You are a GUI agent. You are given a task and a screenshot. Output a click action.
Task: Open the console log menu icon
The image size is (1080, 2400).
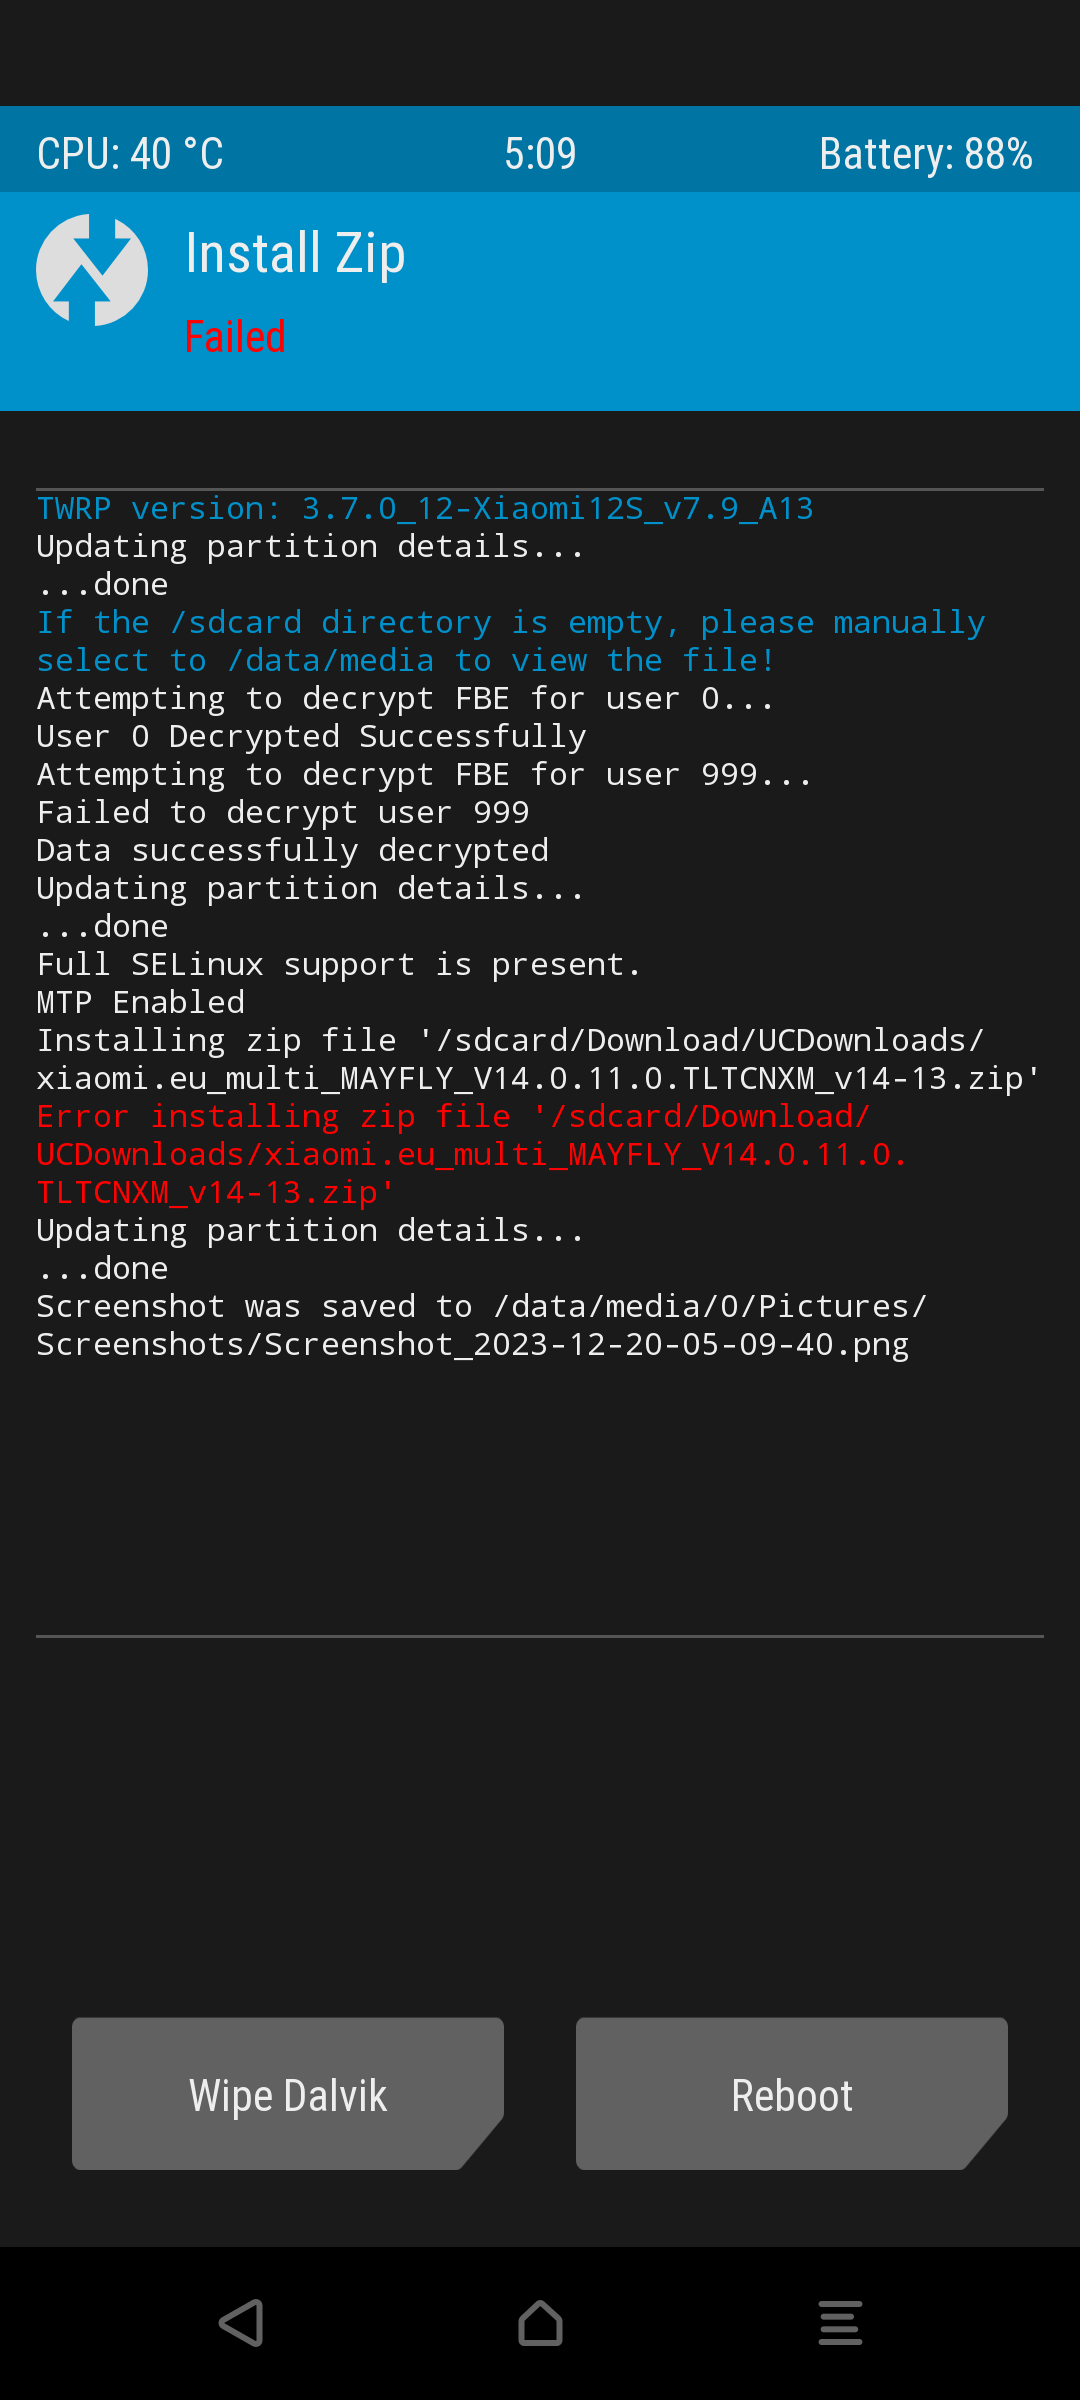840,2323
